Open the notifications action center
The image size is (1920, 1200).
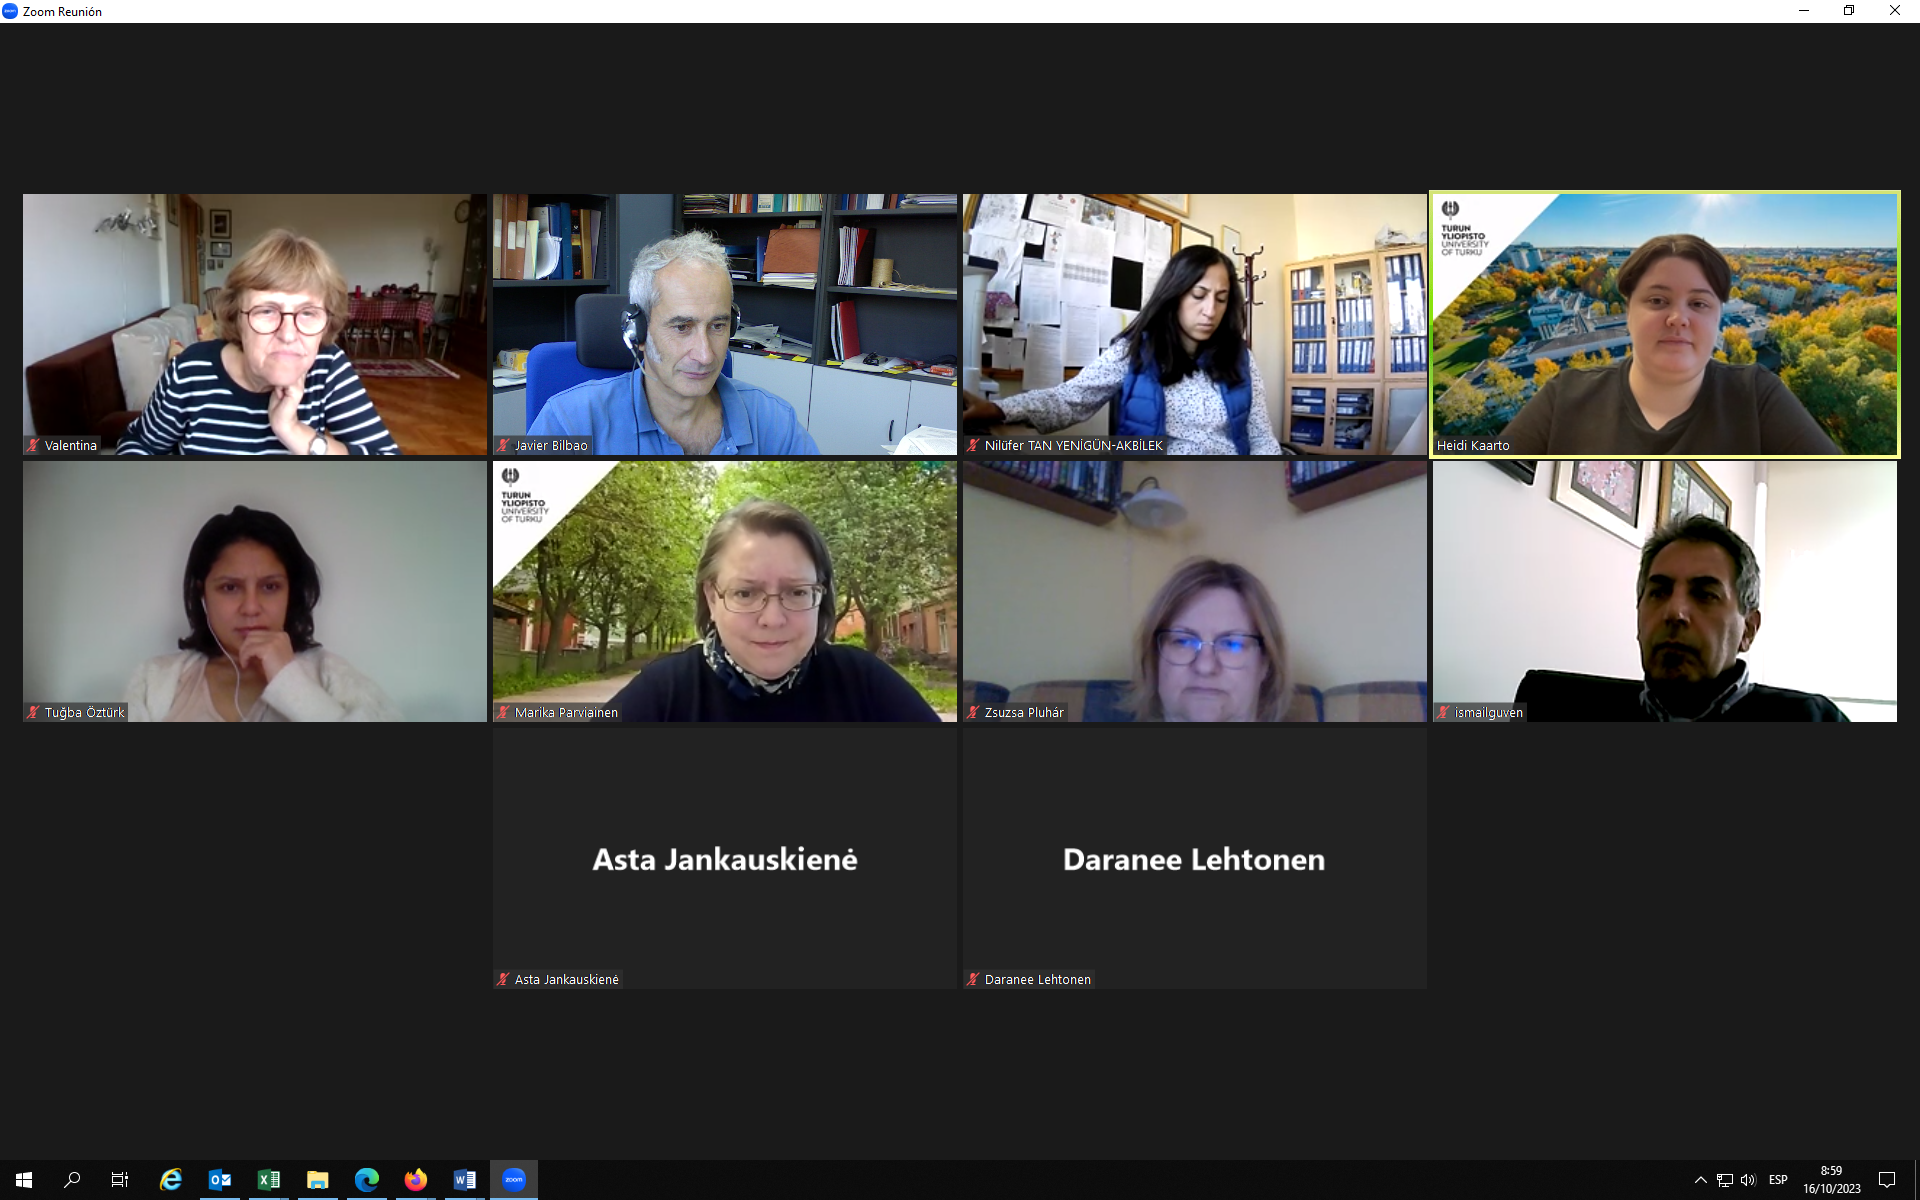[1887, 1180]
